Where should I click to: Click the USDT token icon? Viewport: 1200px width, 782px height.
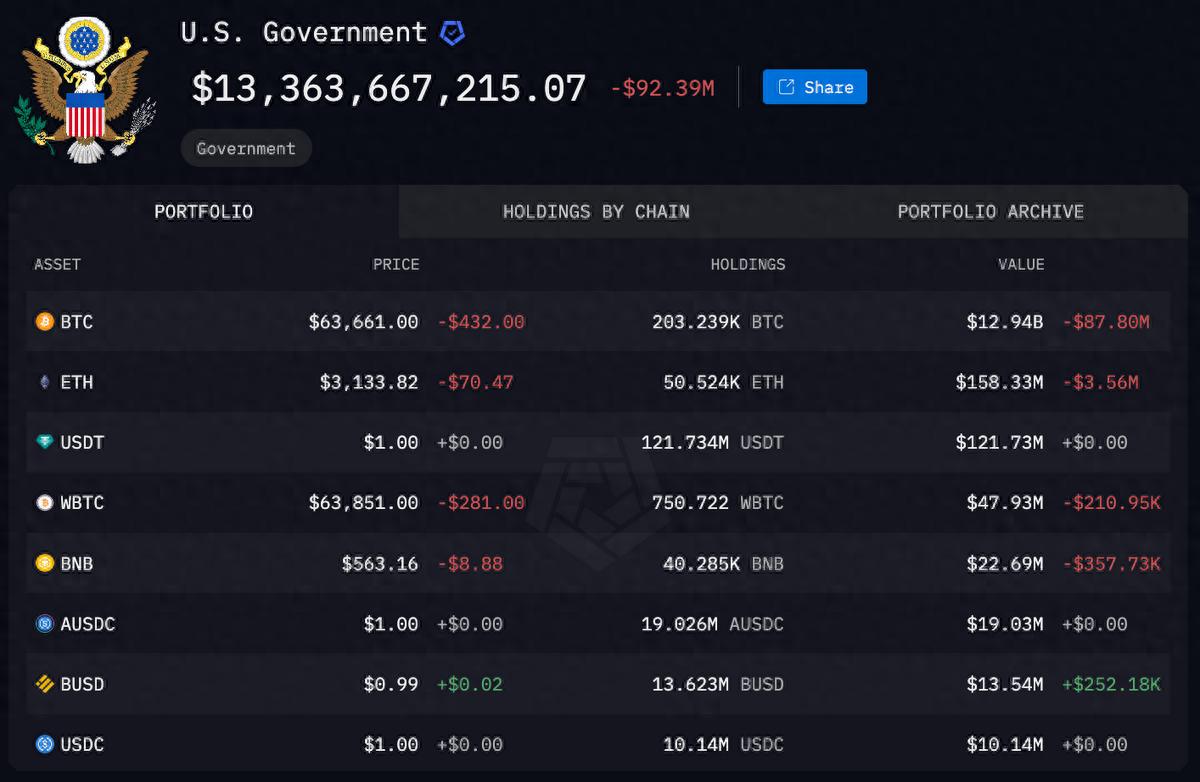(x=44, y=442)
